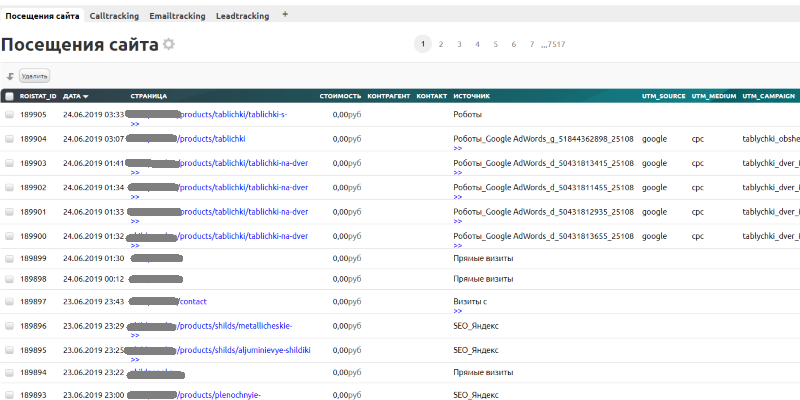Expand page URL for row 189895
The width and height of the screenshot is (800, 400).
tap(135, 360)
